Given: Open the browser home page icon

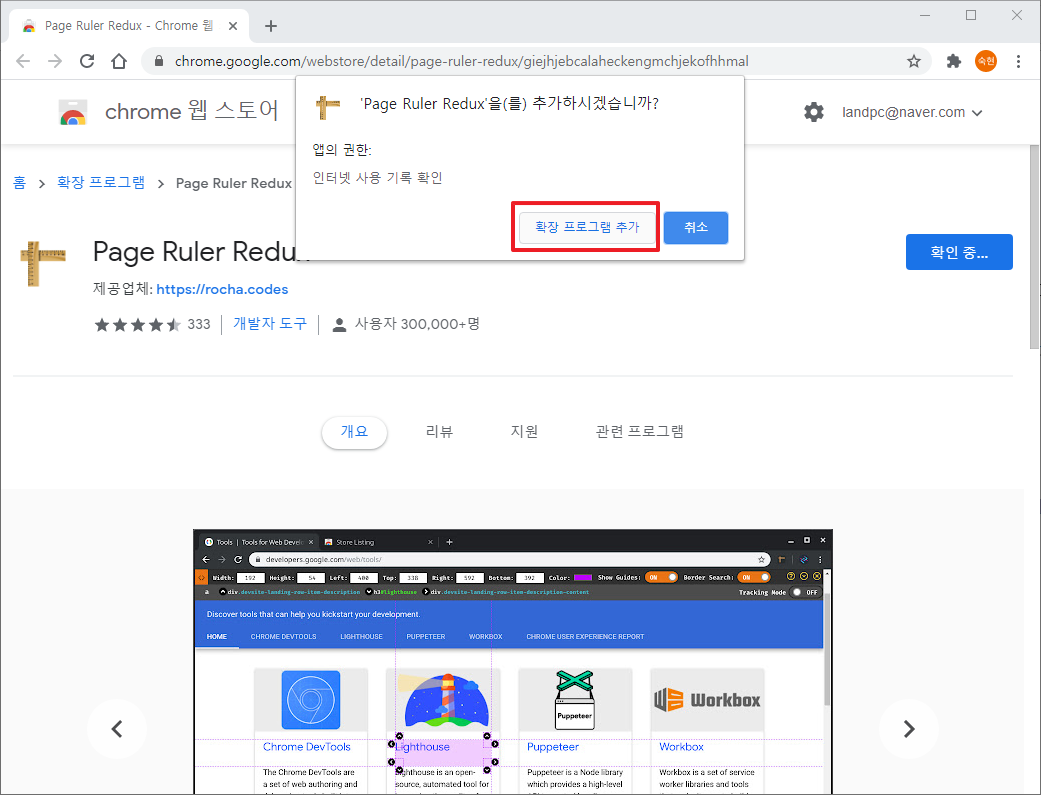Looking at the screenshot, I should tap(118, 61).
